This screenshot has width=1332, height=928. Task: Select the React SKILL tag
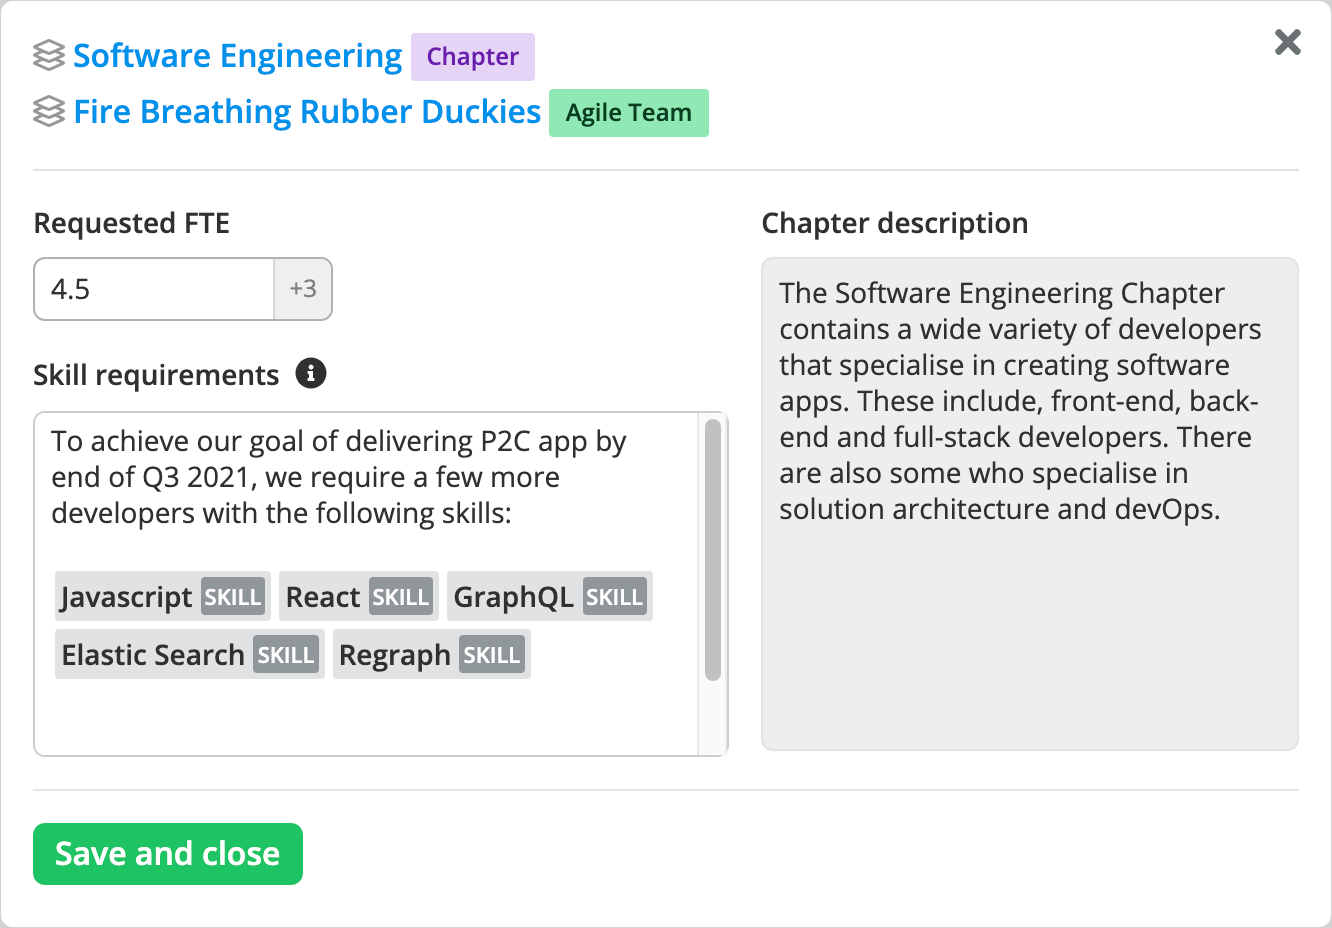358,595
